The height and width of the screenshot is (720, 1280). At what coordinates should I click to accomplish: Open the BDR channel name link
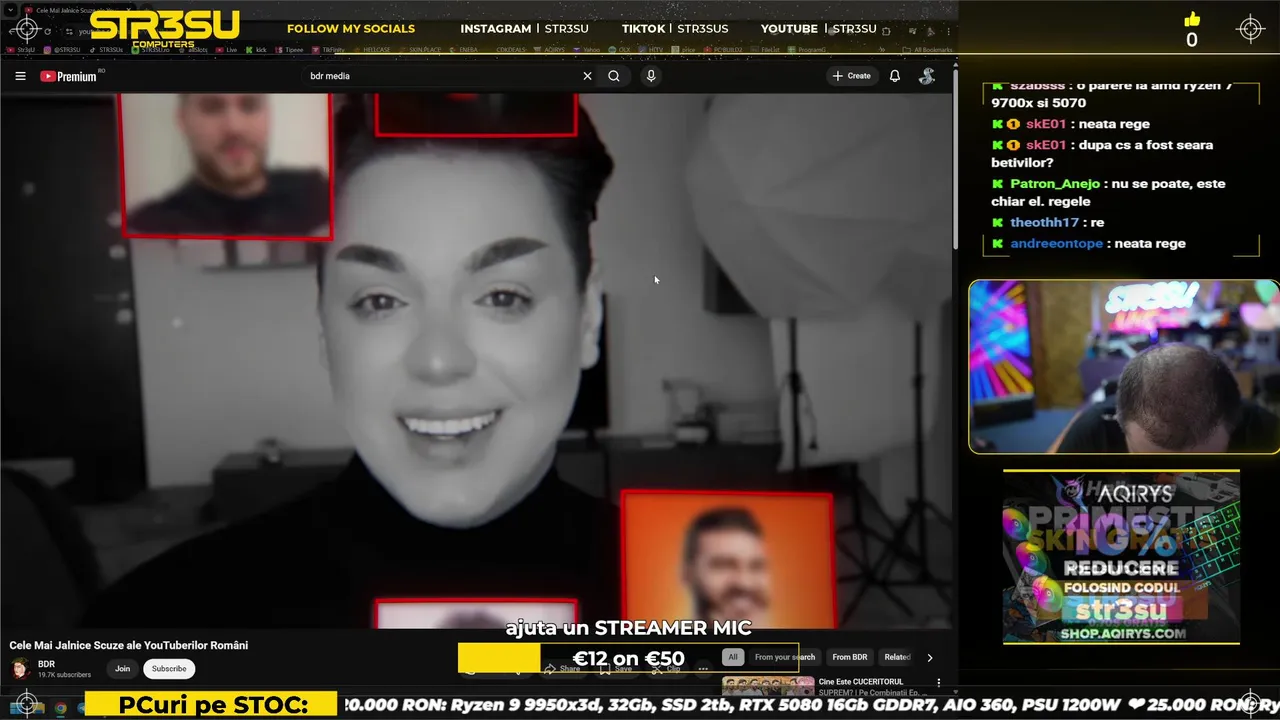click(x=46, y=664)
